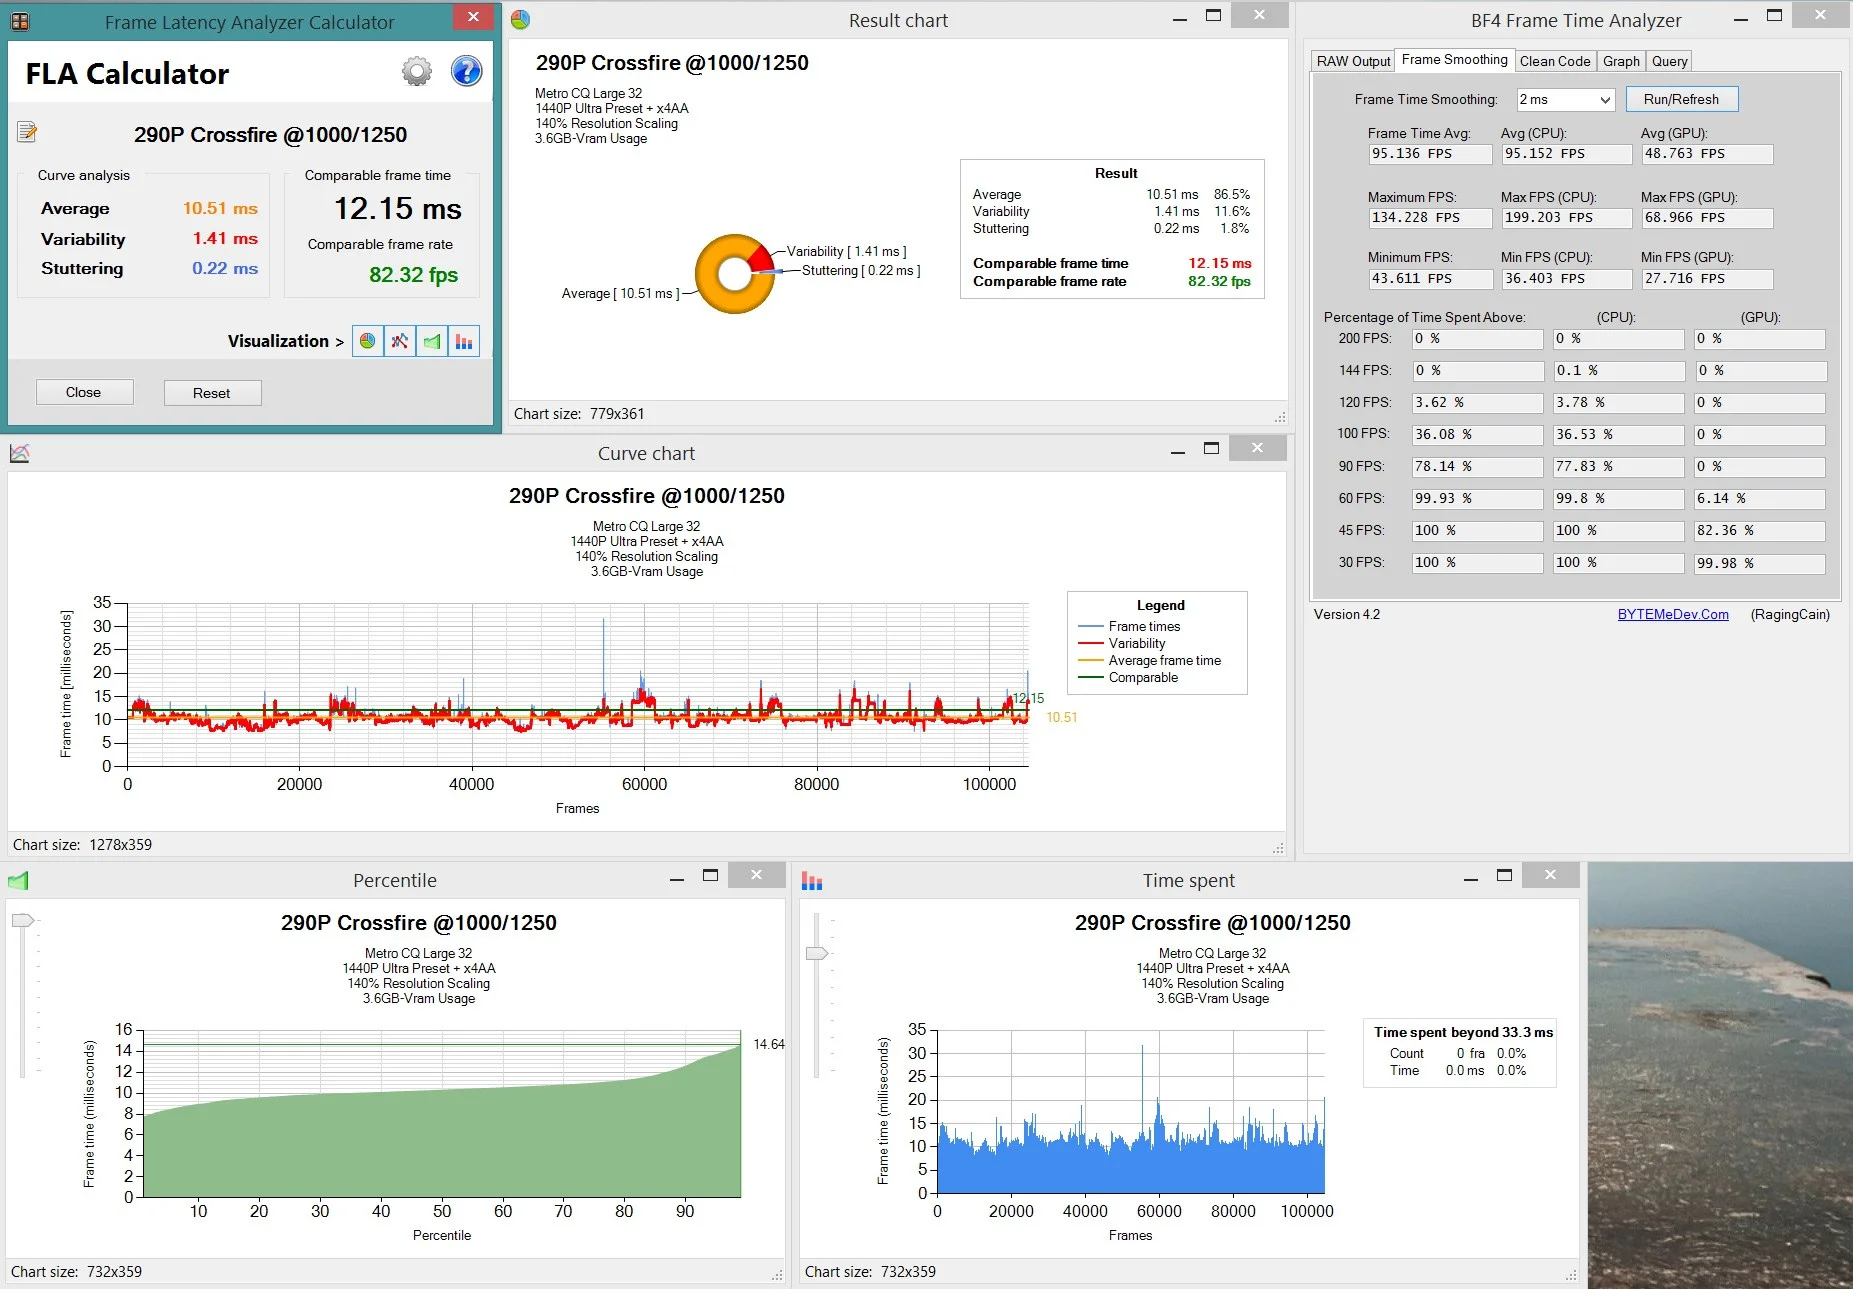Click the edit notes icon beside the title
The width and height of the screenshot is (1853, 1289).
(x=27, y=131)
